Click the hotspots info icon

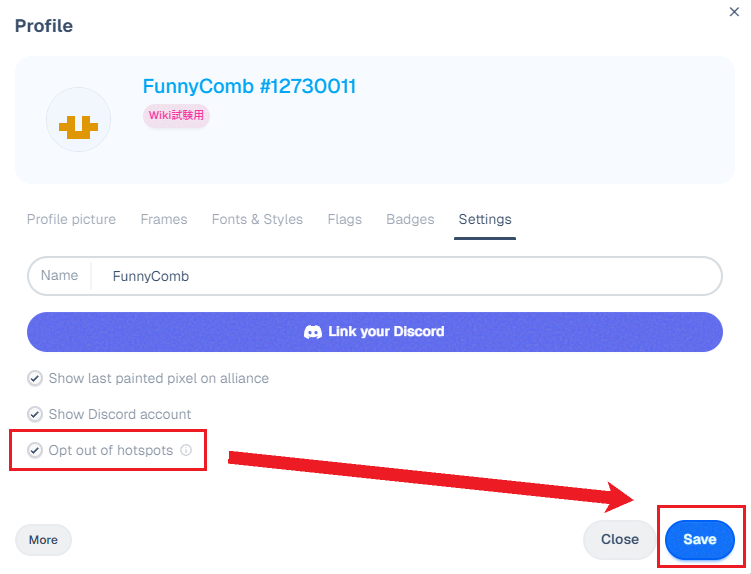click(186, 450)
